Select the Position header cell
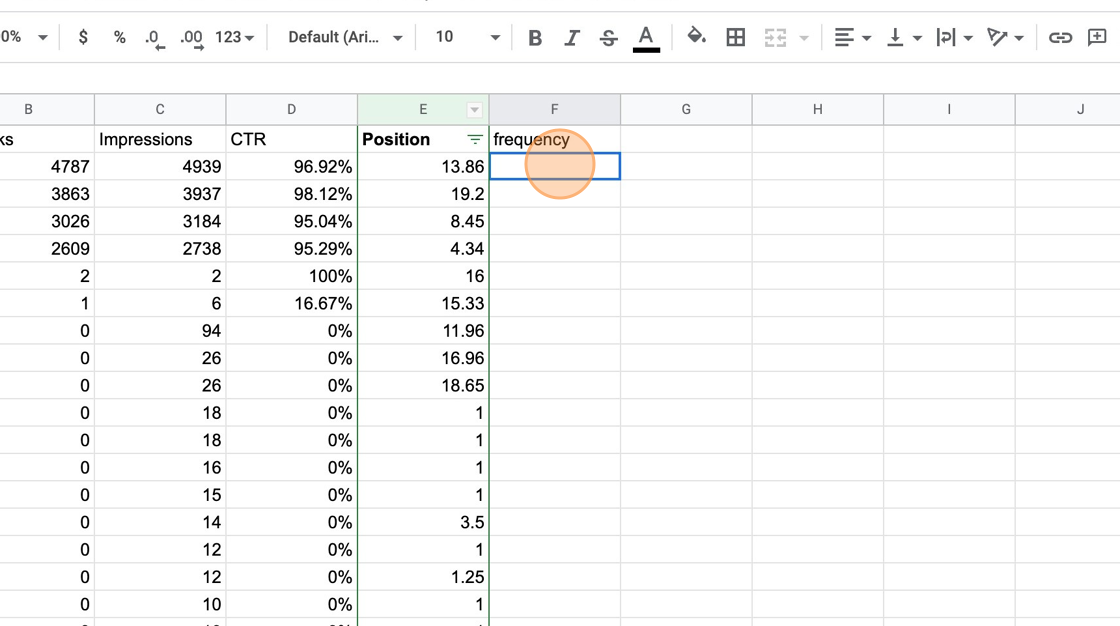 (423, 139)
